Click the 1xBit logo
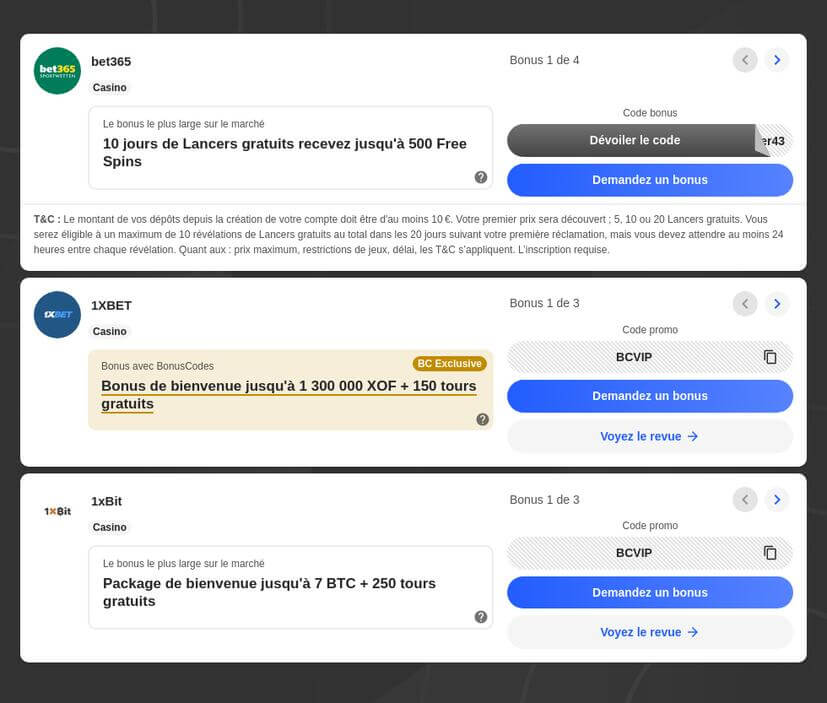This screenshot has width=827, height=703. (x=57, y=511)
